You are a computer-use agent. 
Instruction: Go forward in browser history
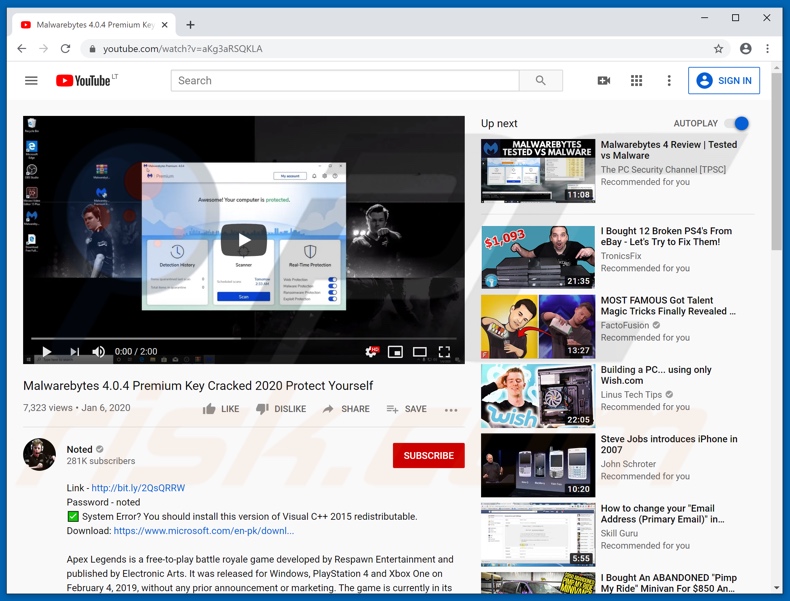[44, 49]
